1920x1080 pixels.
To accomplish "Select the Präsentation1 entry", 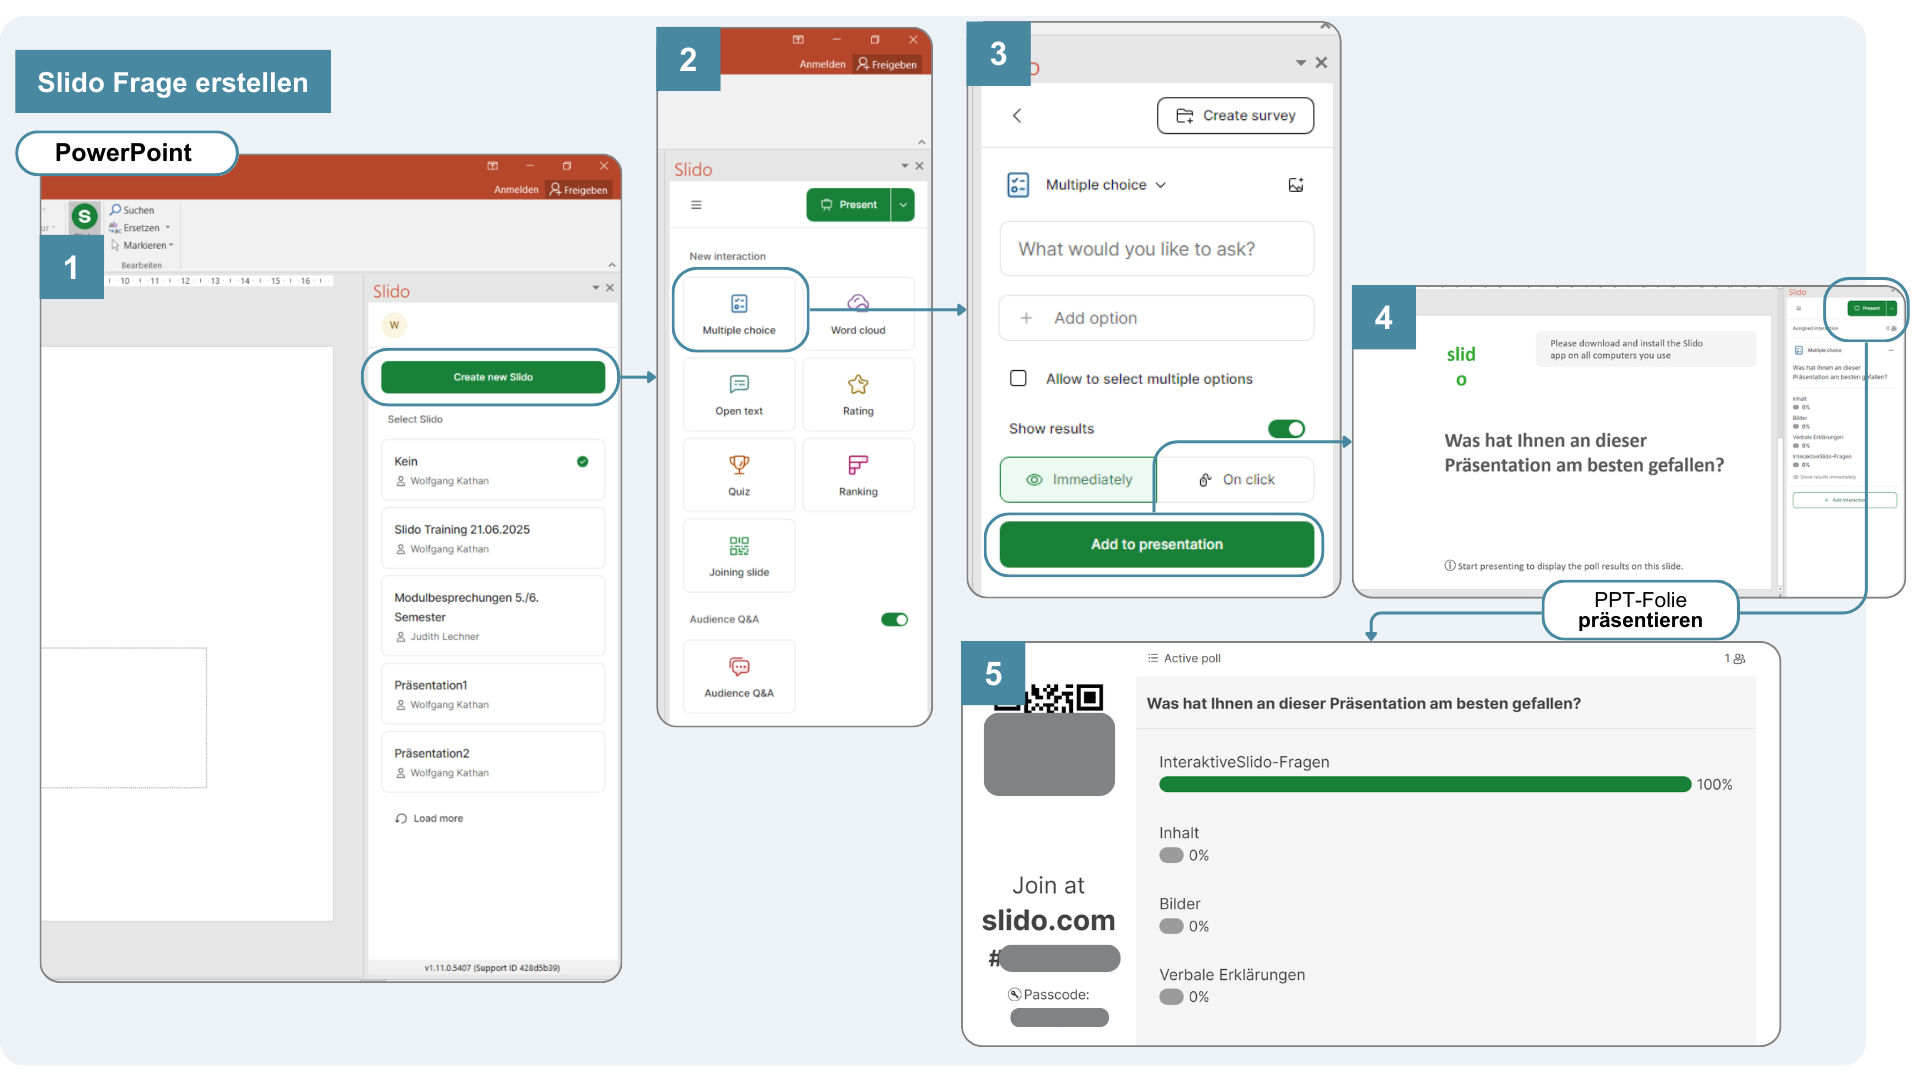I will [x=493, y=694].
